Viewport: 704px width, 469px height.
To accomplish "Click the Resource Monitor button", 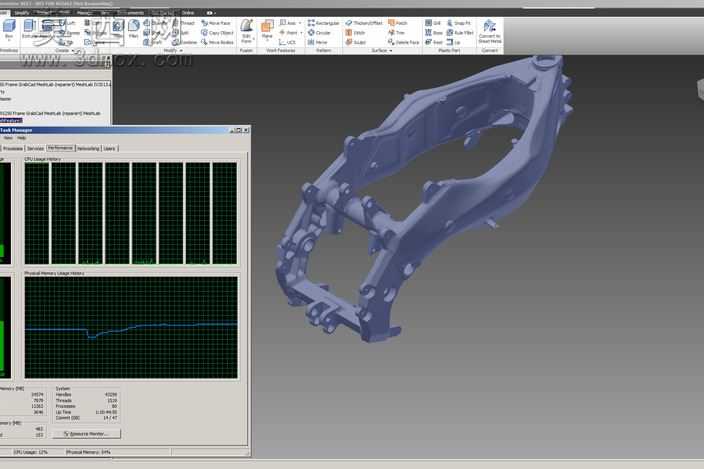I will 87,434.
